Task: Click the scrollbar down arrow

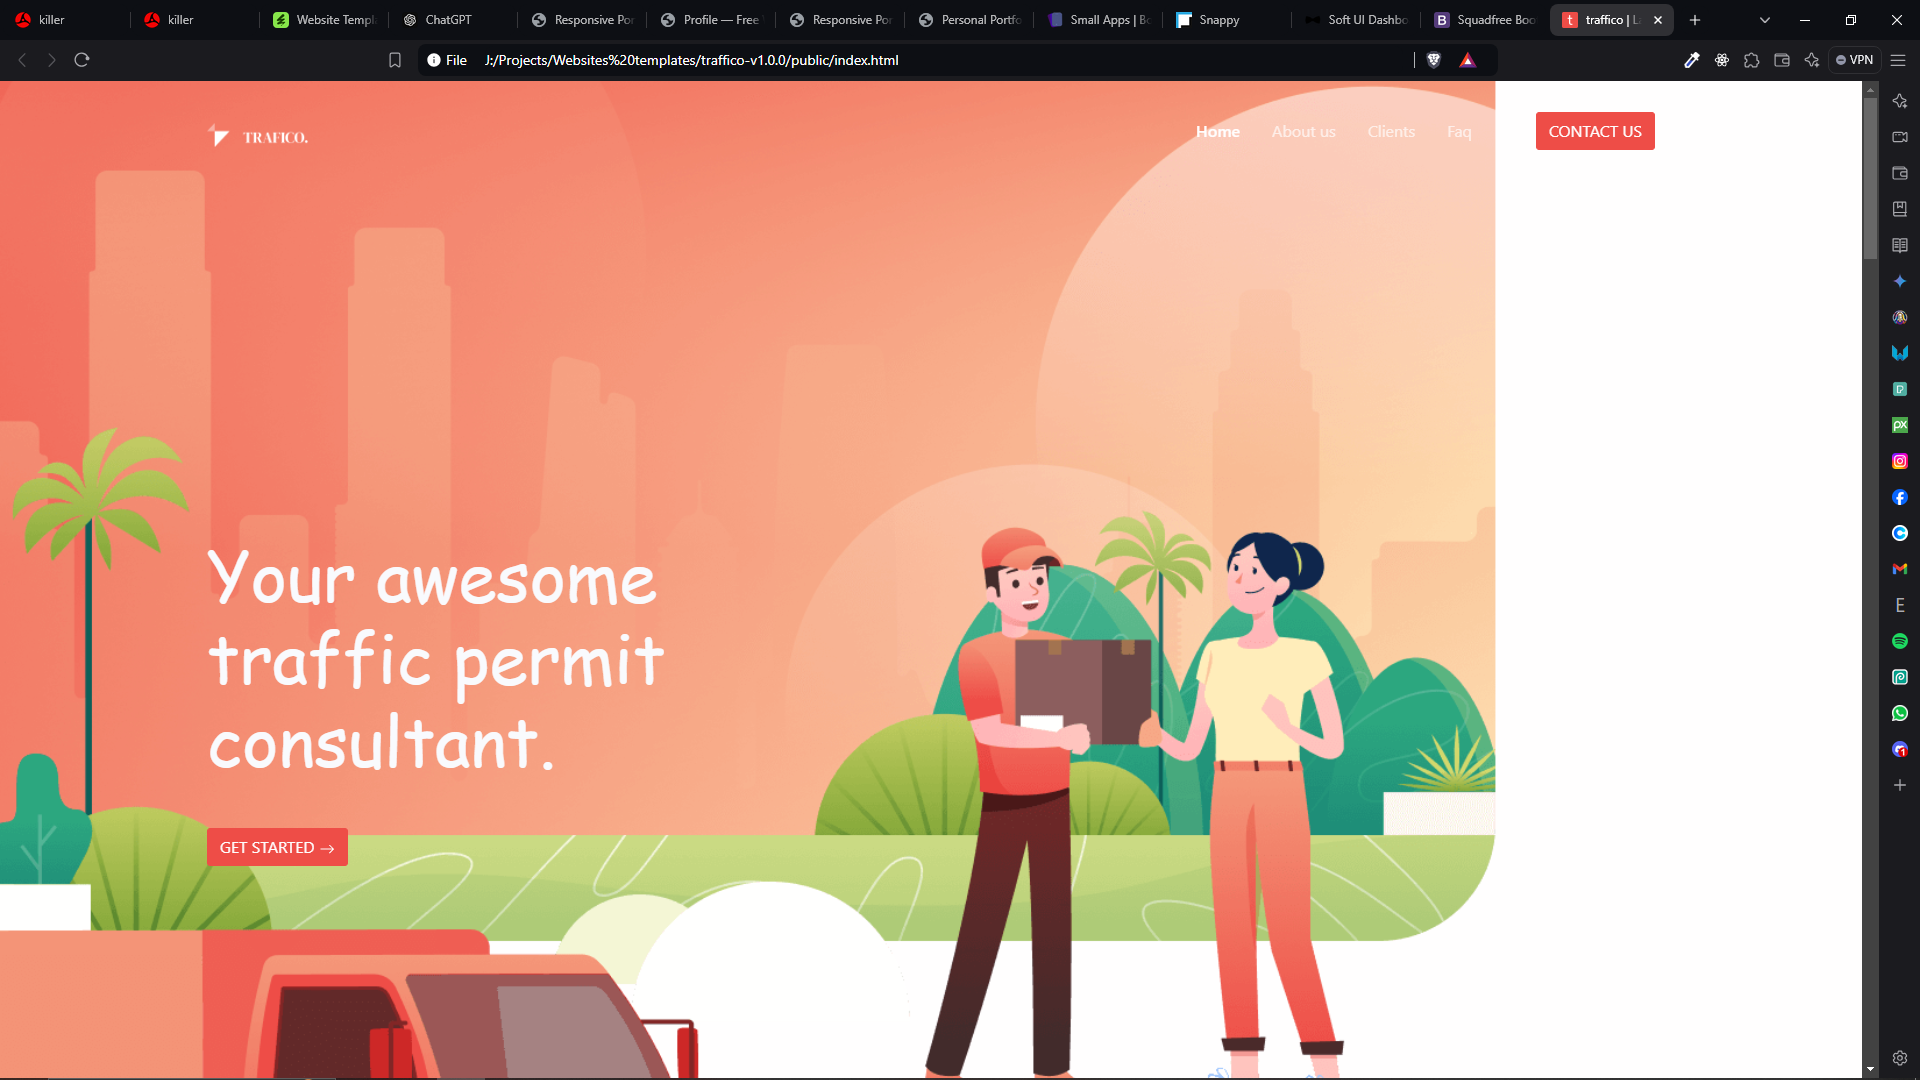Action: 1870,1069
